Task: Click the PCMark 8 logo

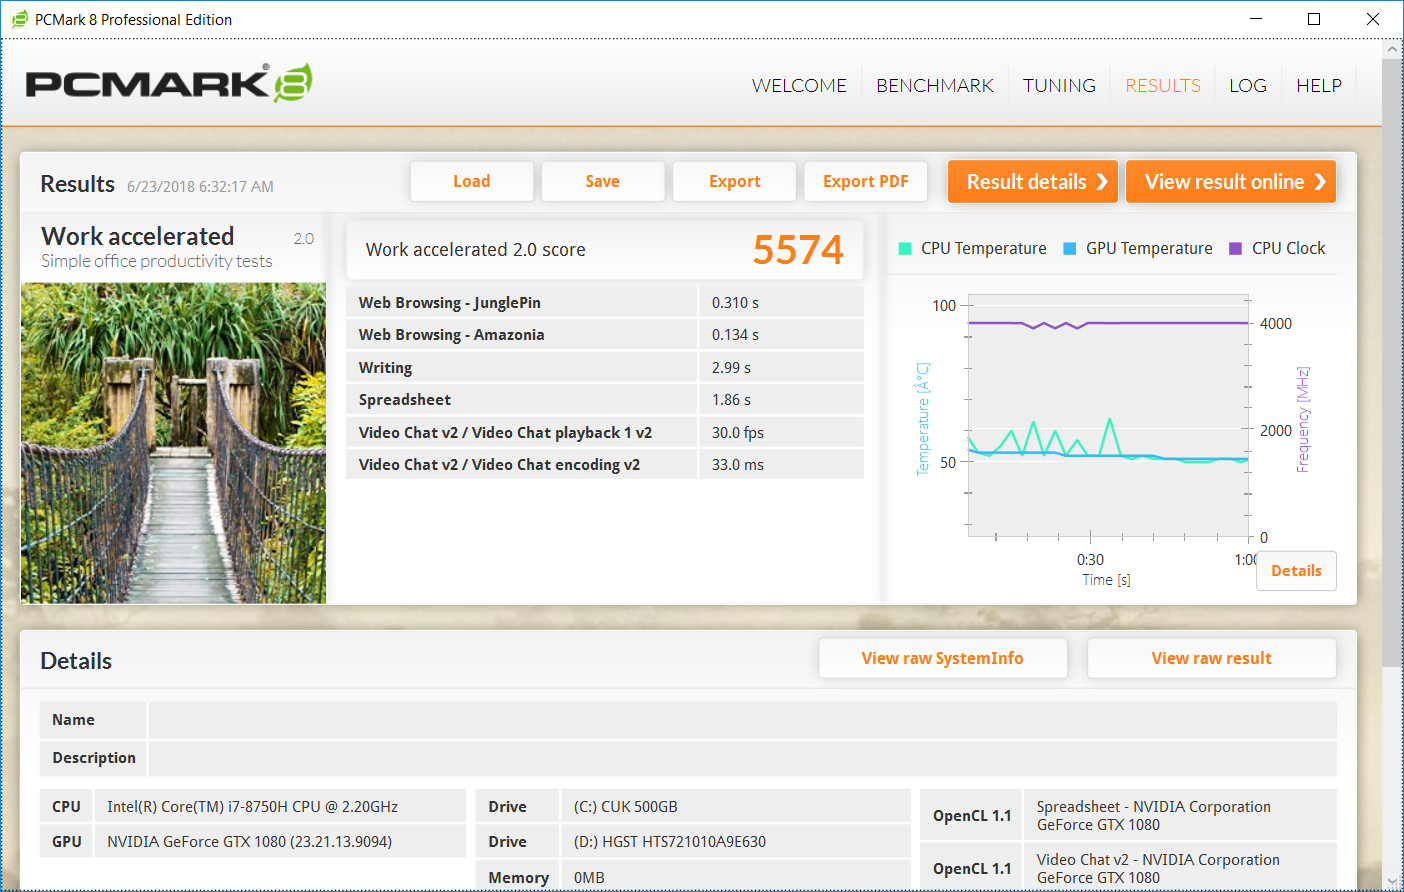Action: pos(169,83)
